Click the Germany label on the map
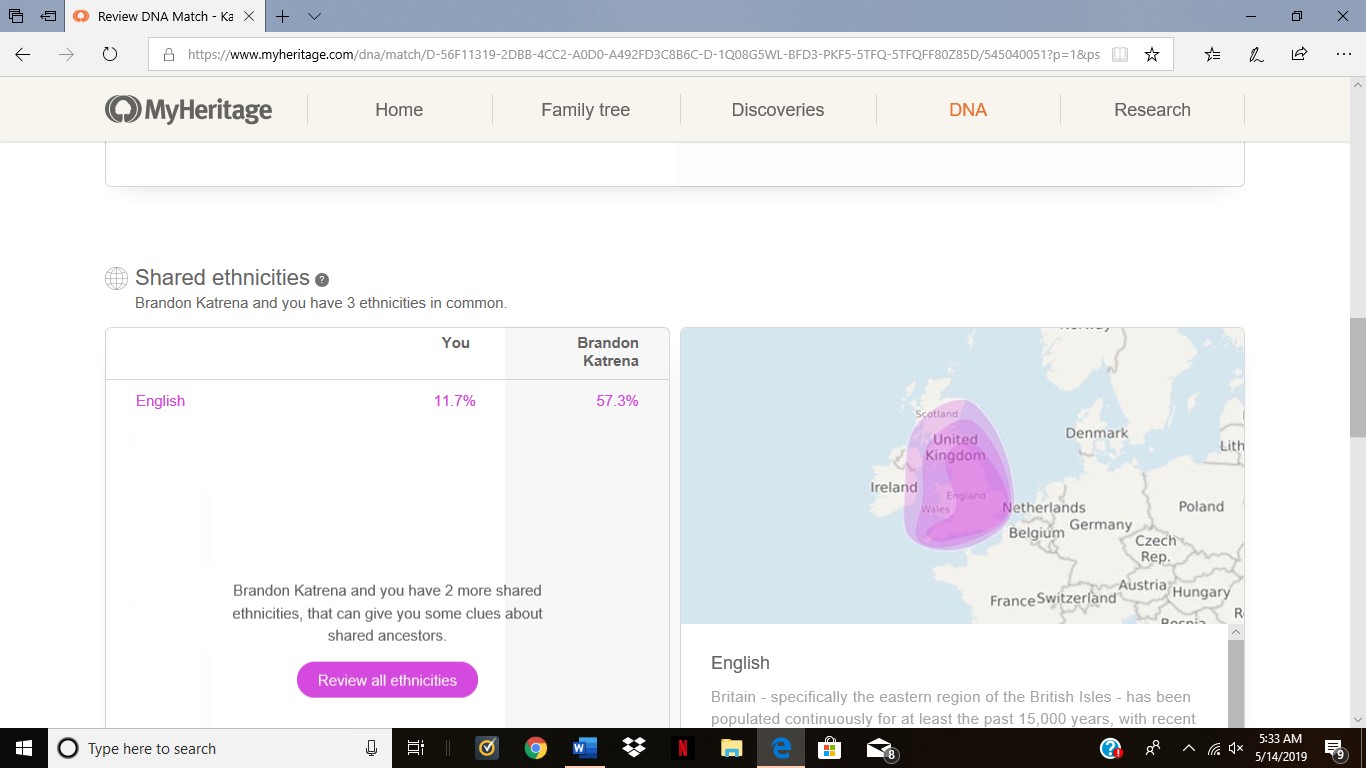Image resolution: width=1366 pixels, height=768 pixels. pos(1100,525)
